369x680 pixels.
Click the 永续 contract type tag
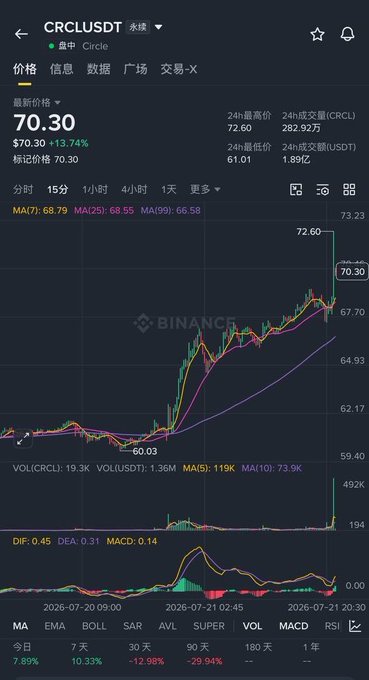(137, 27)
